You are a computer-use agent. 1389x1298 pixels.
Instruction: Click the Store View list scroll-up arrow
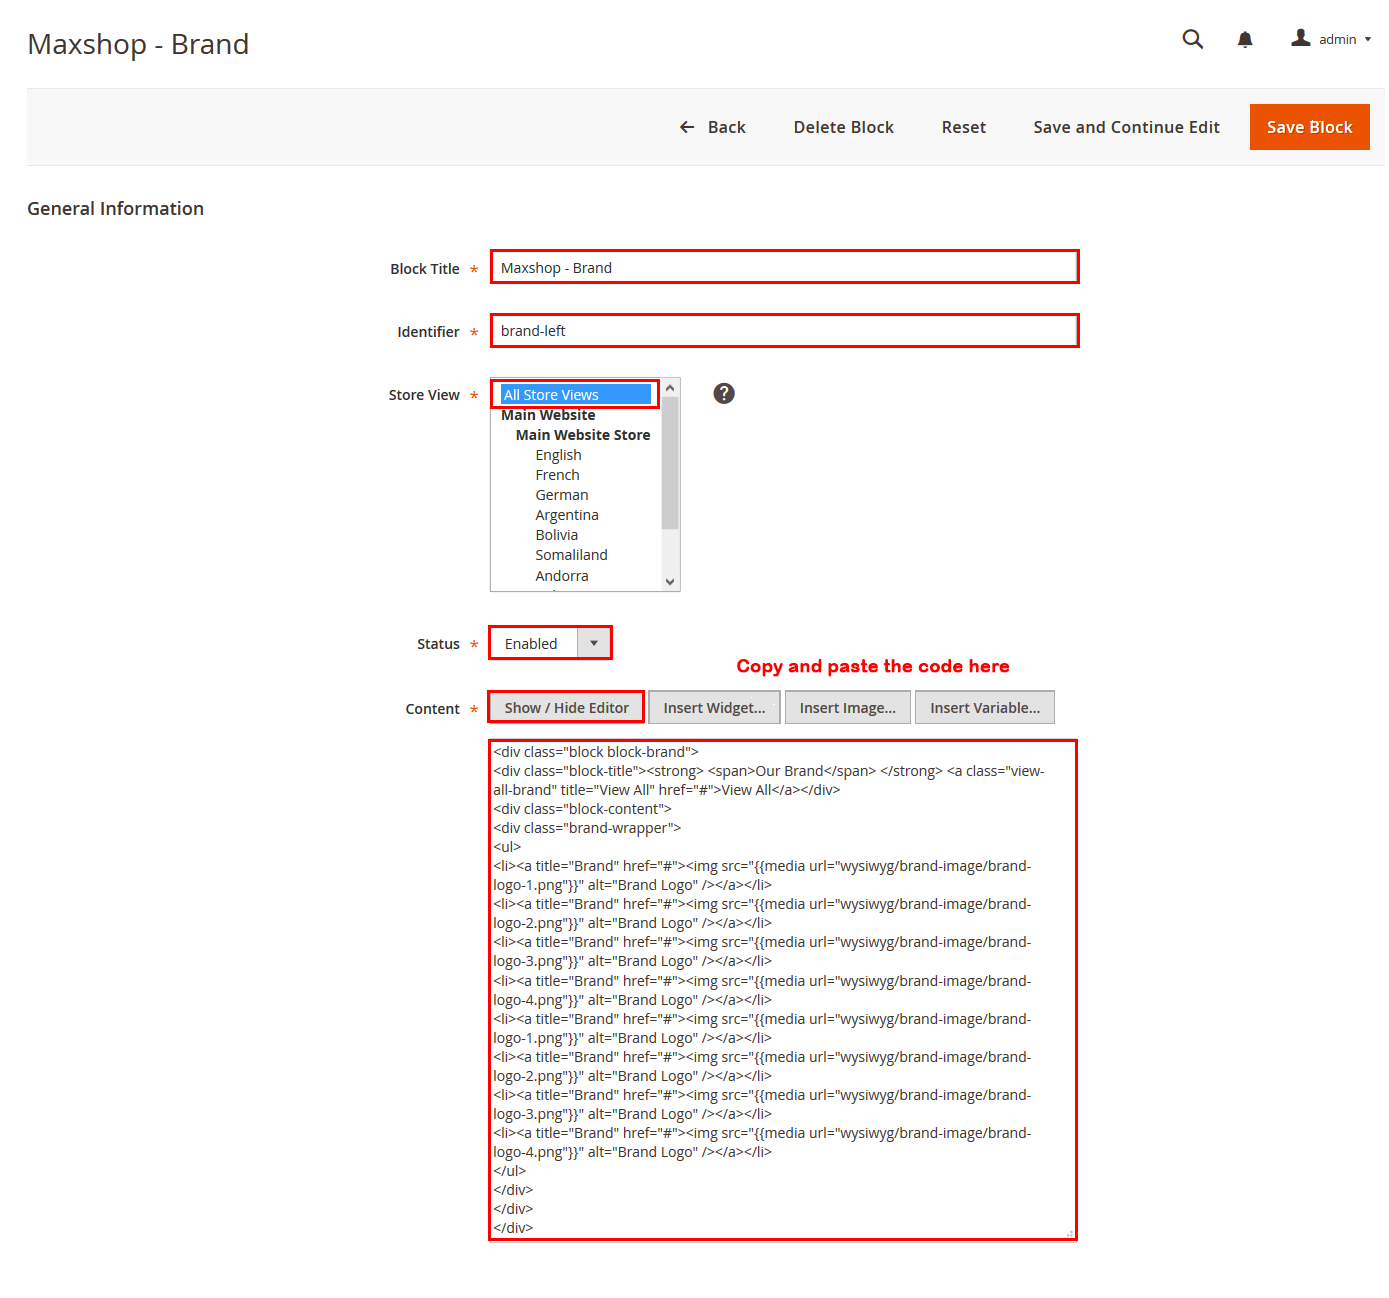670,388
